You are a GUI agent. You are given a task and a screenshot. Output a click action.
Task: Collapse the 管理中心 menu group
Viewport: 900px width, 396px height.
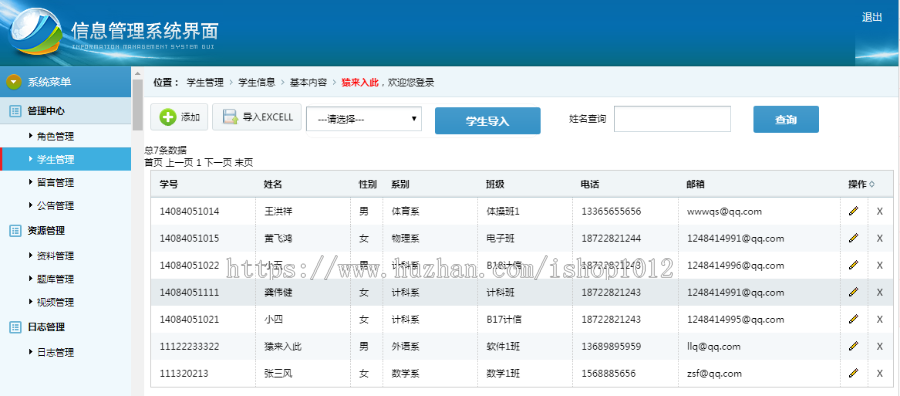click(65, 111)
